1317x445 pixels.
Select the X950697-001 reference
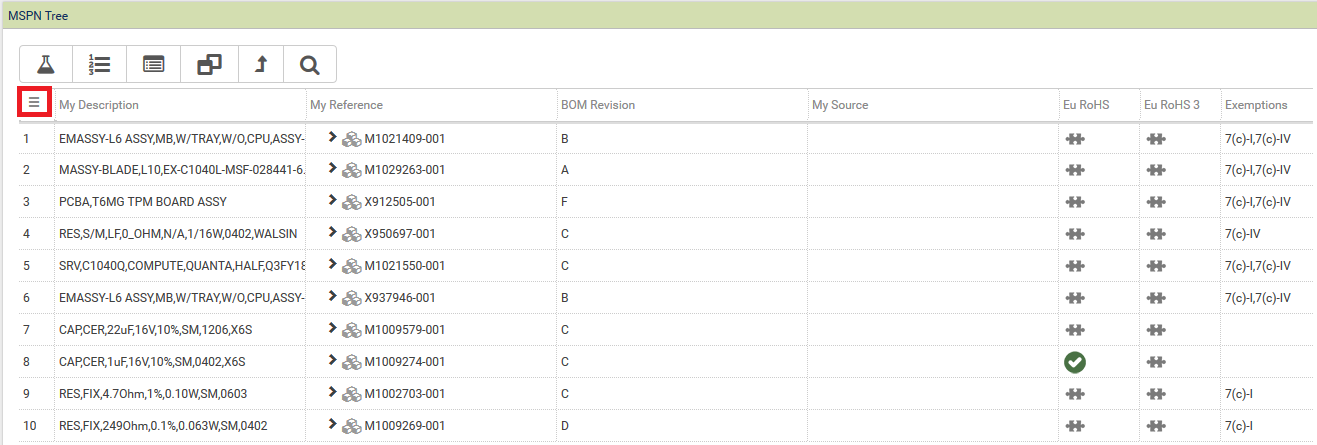coord(400,234)
